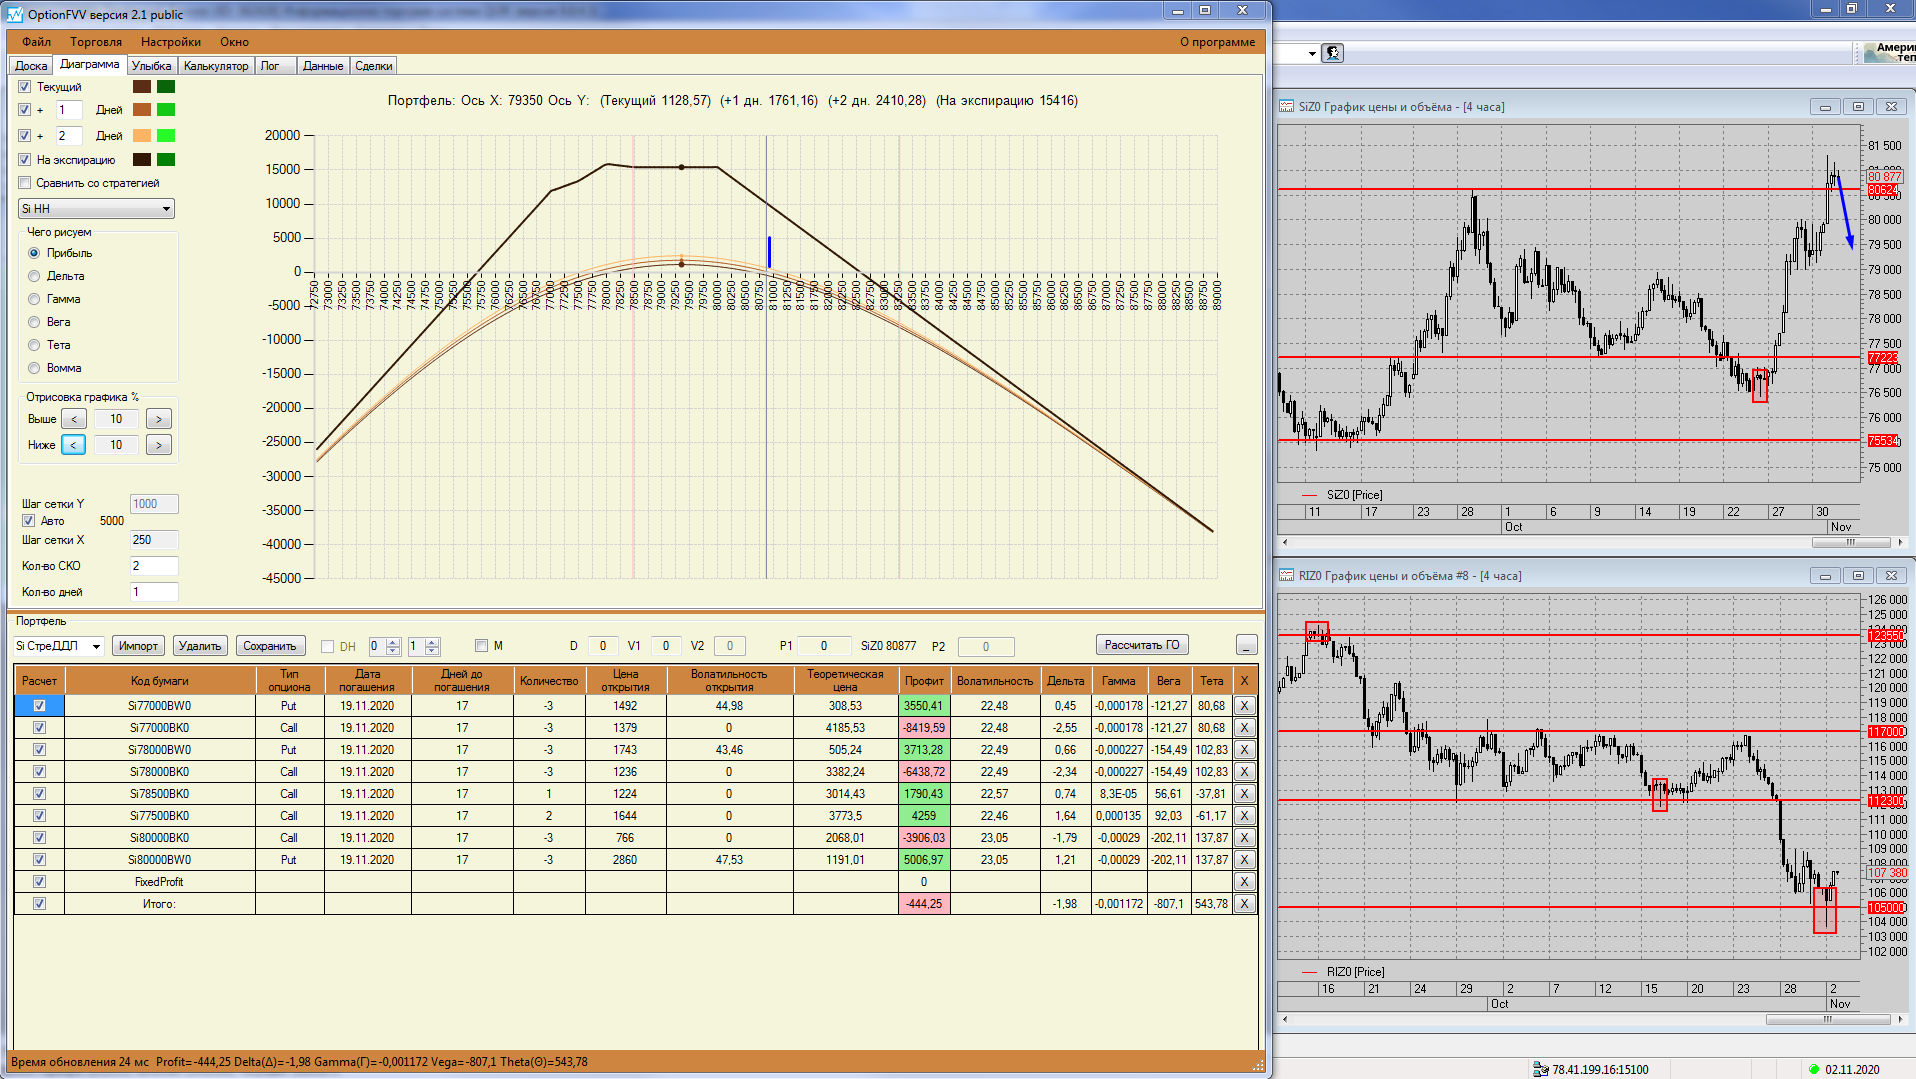Viewport: 1916px width, 1079px height.
Task: Click the user profile icon in background toolbar
Action: point(1333,53)
